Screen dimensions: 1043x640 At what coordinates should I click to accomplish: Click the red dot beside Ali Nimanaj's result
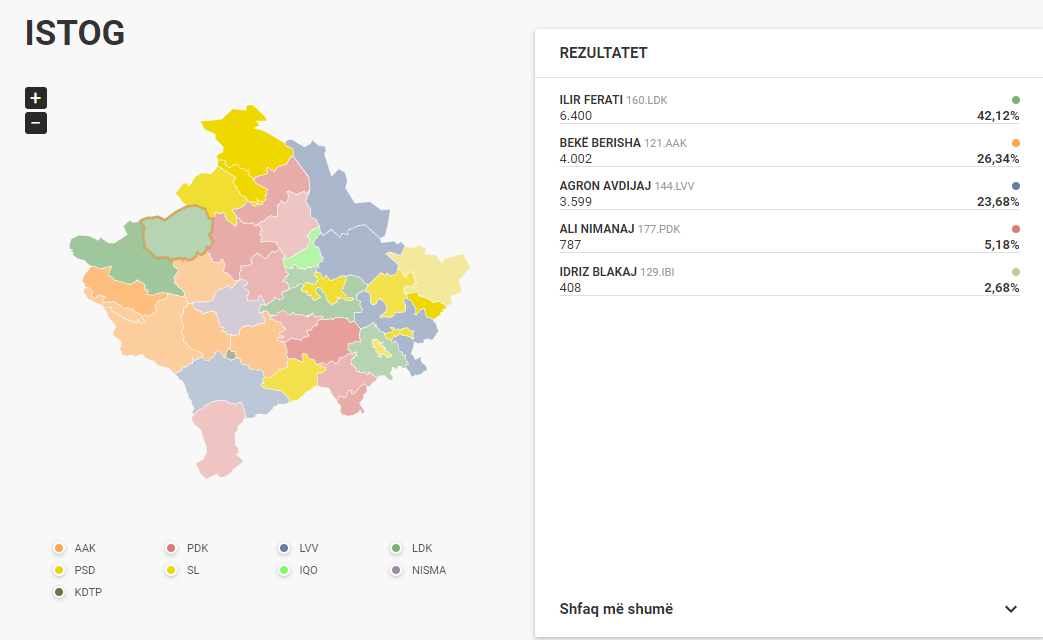click(1016, 229)
